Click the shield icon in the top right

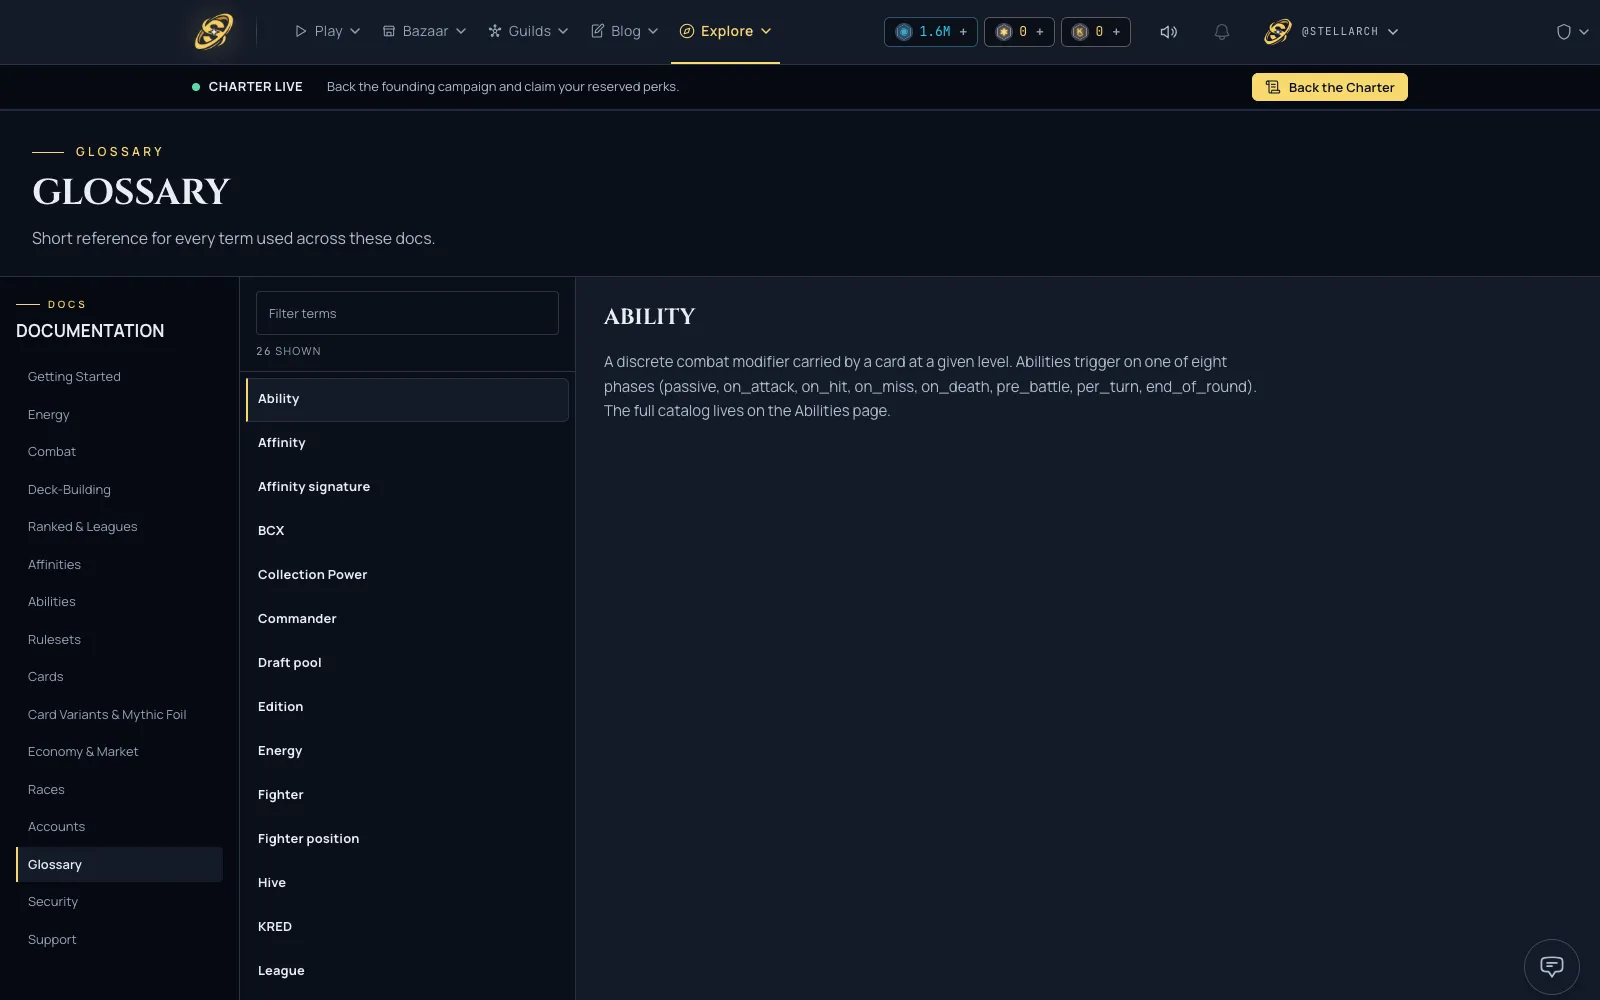coord(1564,32)
